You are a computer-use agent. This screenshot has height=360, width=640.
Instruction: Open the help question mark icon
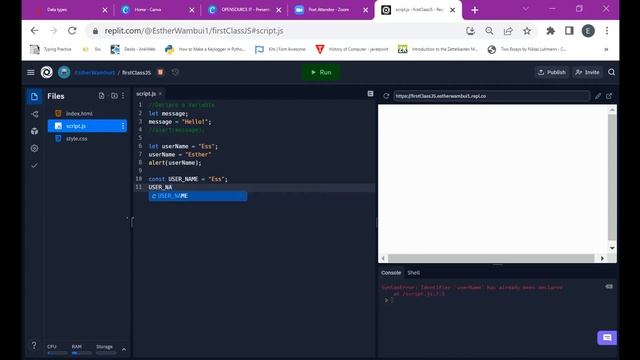pos(34,345)
